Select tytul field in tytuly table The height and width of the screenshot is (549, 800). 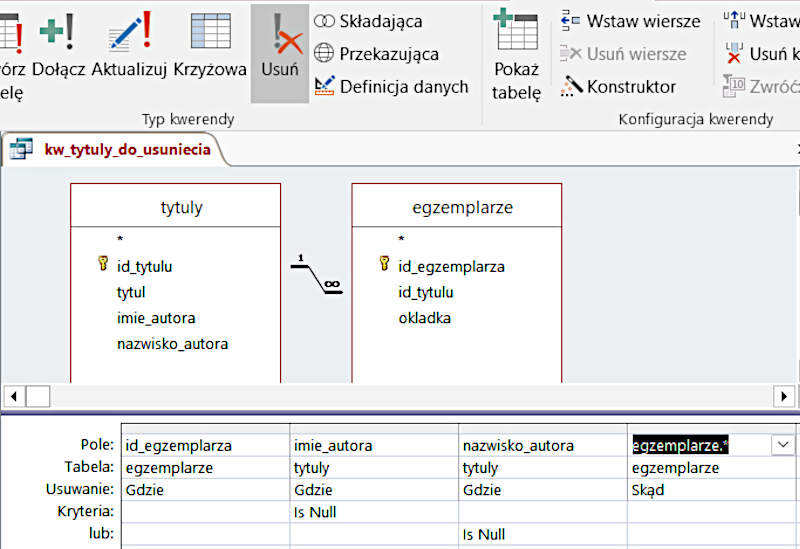[x=131, y=292]
